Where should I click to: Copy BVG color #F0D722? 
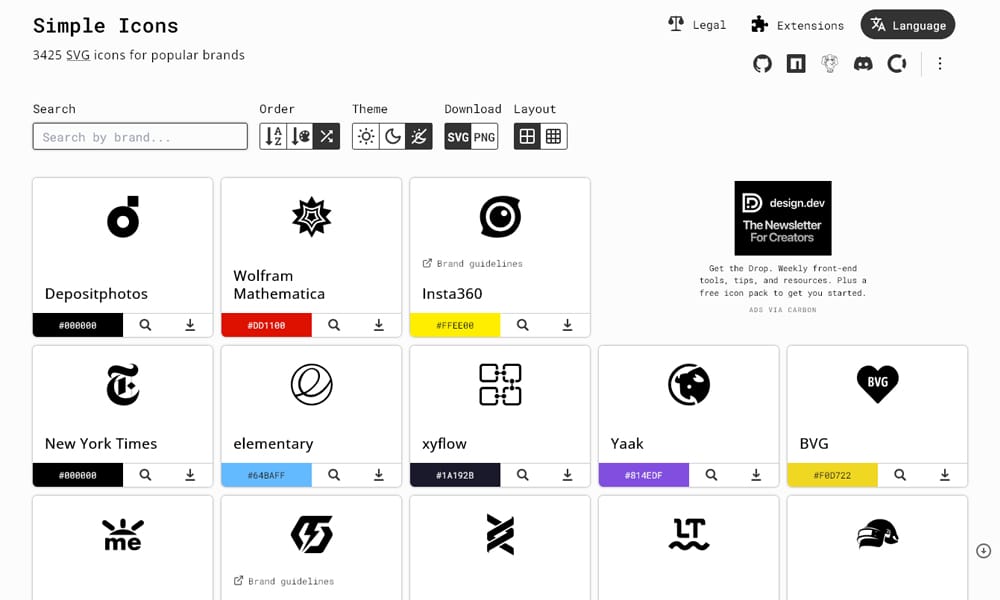tap(832, 475)
